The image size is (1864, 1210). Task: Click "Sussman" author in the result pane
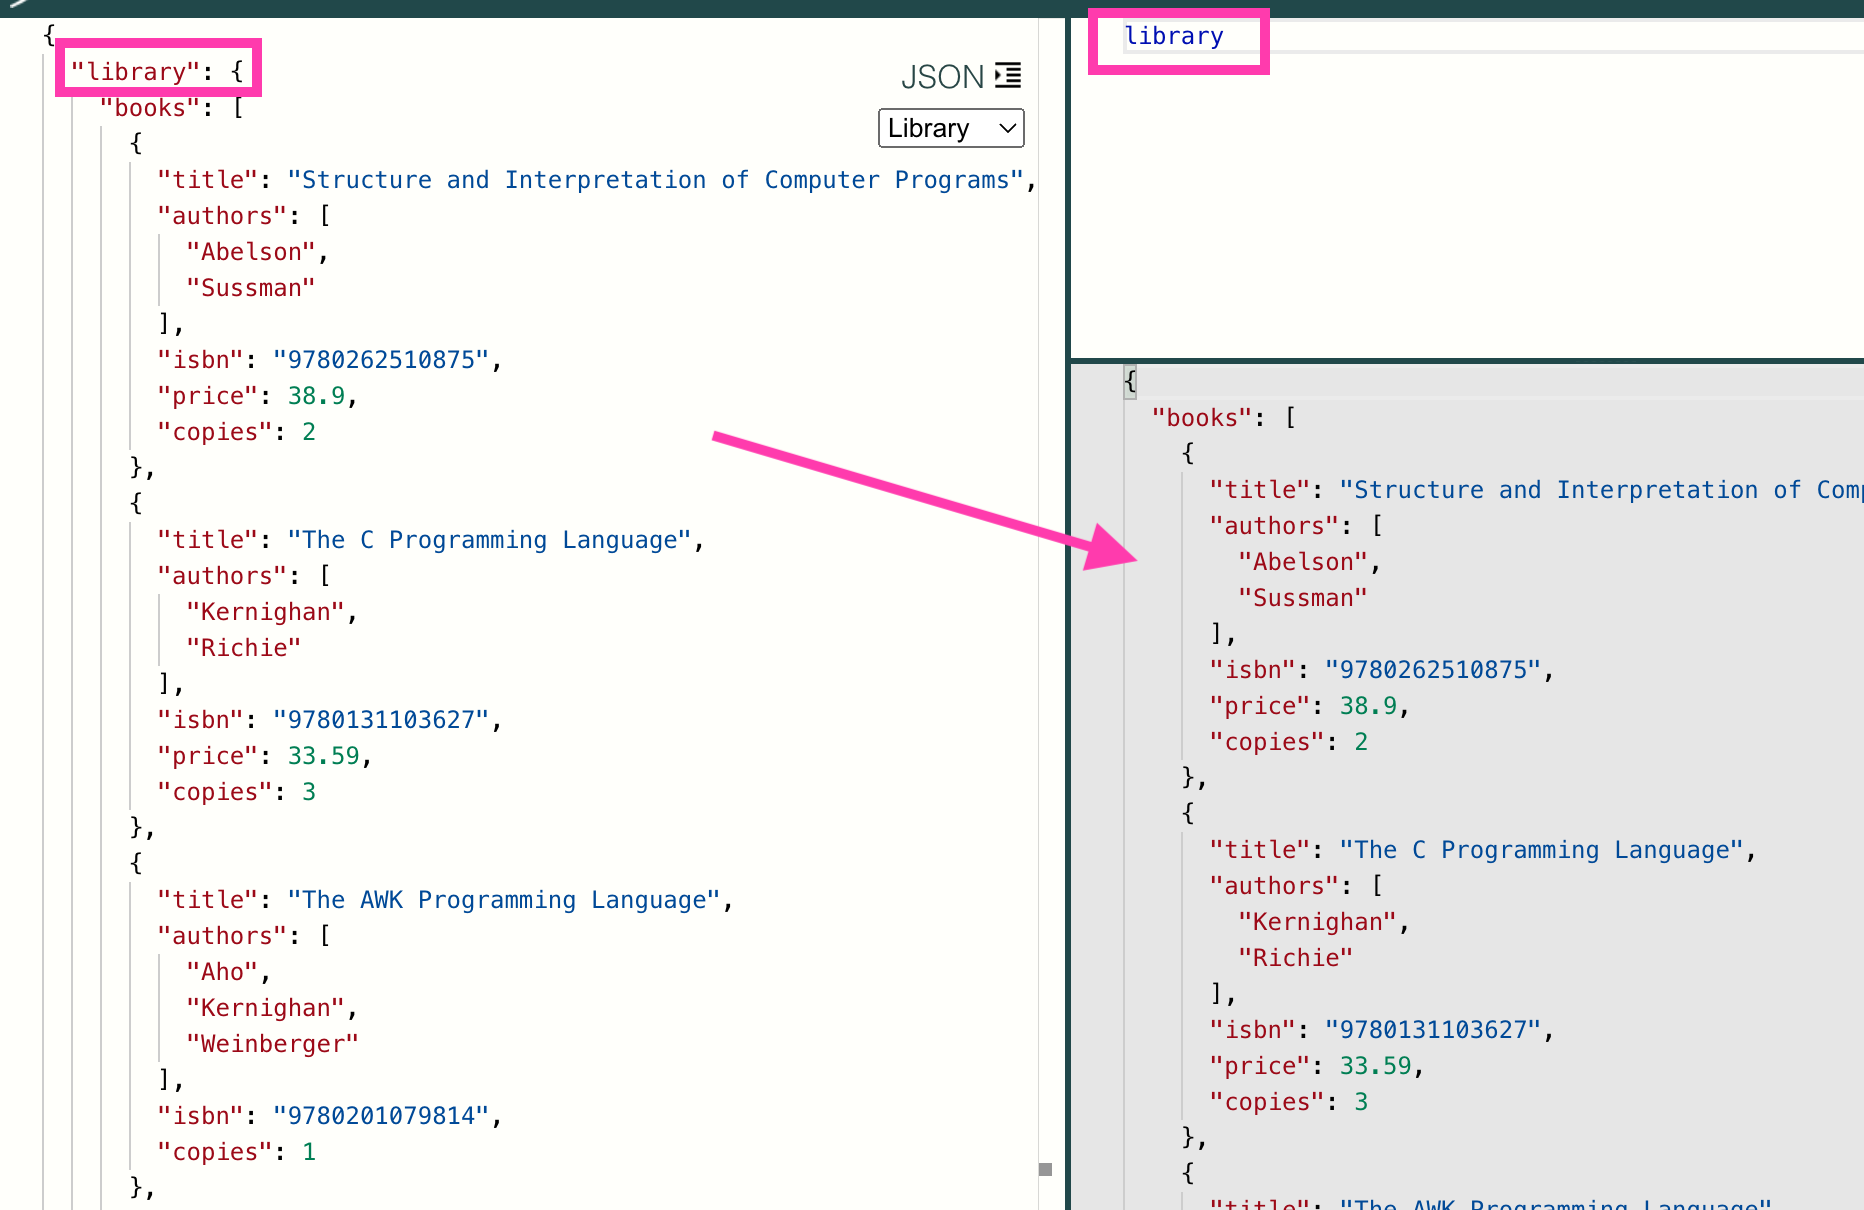coord(1302,598)
